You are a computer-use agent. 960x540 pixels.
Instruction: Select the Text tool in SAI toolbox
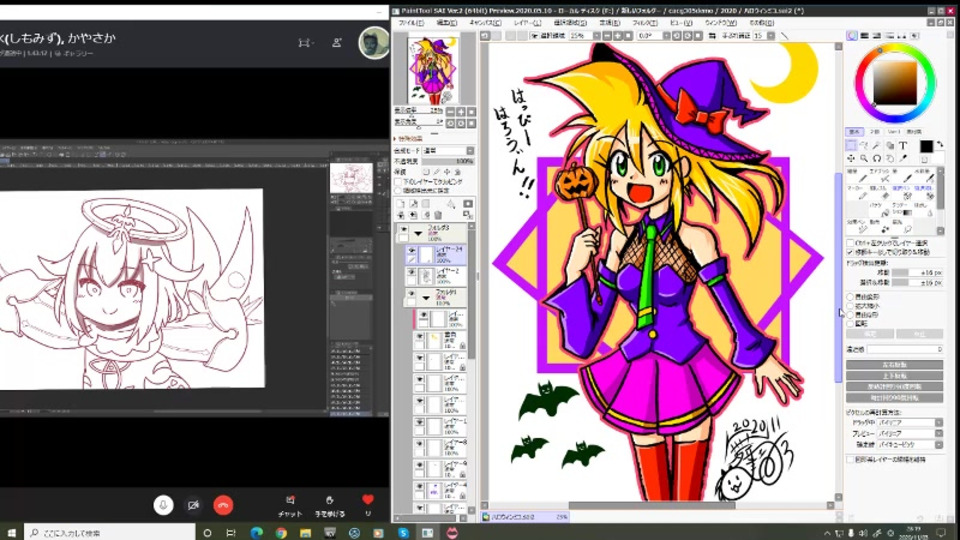pyautogui.click(x=903, y=145)
